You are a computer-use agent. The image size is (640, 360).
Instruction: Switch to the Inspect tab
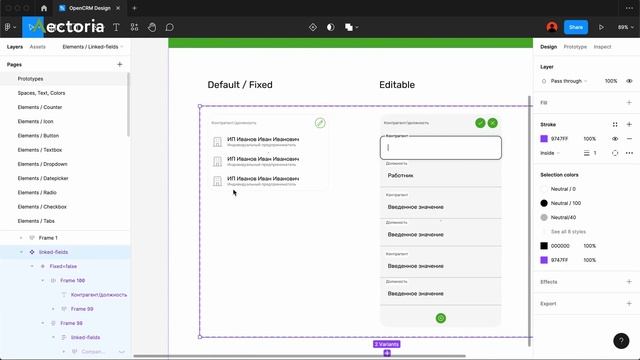point(602,47)
